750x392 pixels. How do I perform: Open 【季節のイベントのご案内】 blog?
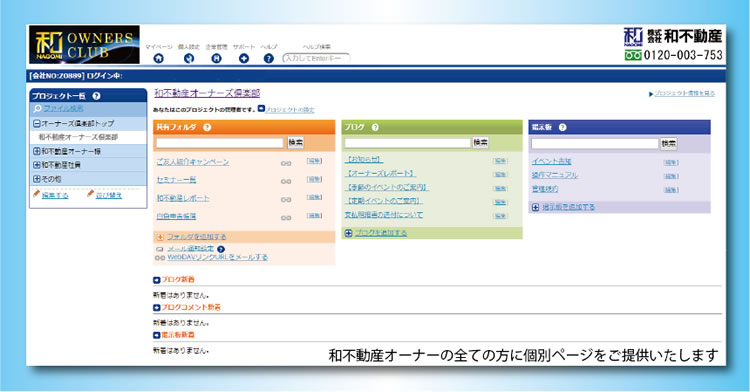point(386,187)
